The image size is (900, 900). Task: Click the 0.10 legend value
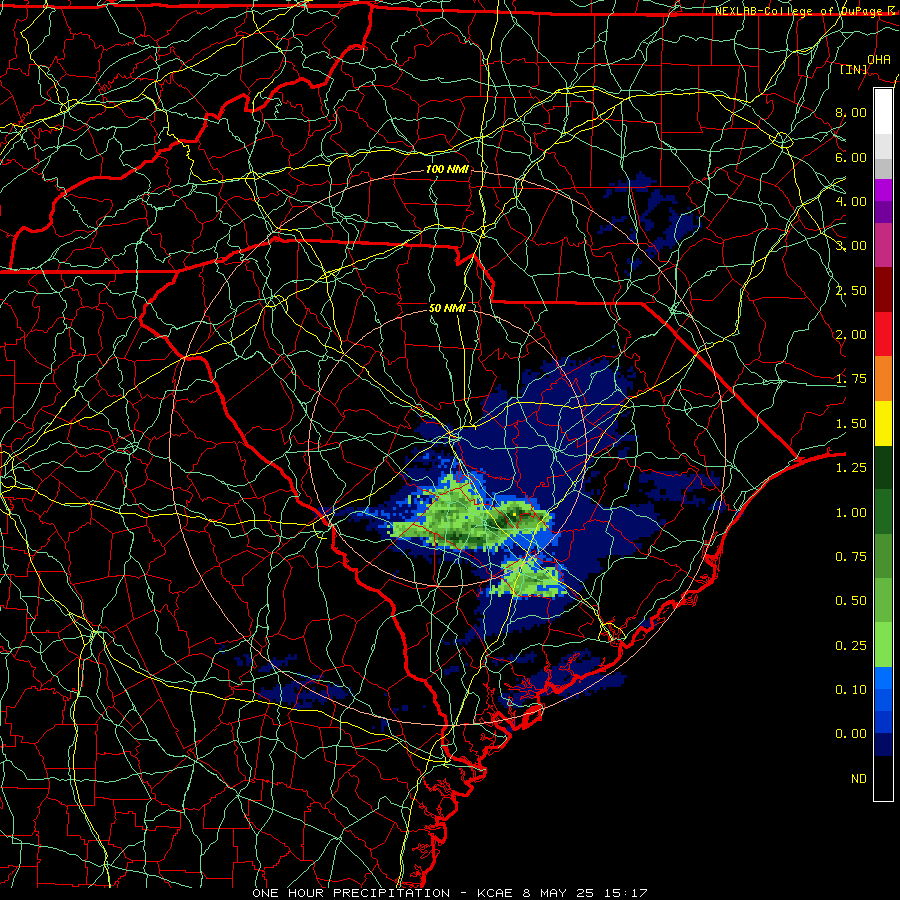851,690
